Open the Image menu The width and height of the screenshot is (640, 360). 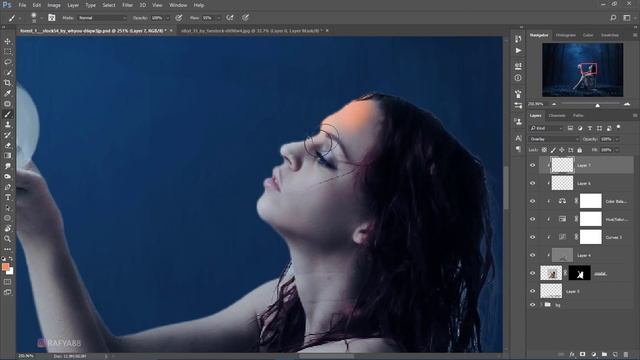click(x=54, y=5)
